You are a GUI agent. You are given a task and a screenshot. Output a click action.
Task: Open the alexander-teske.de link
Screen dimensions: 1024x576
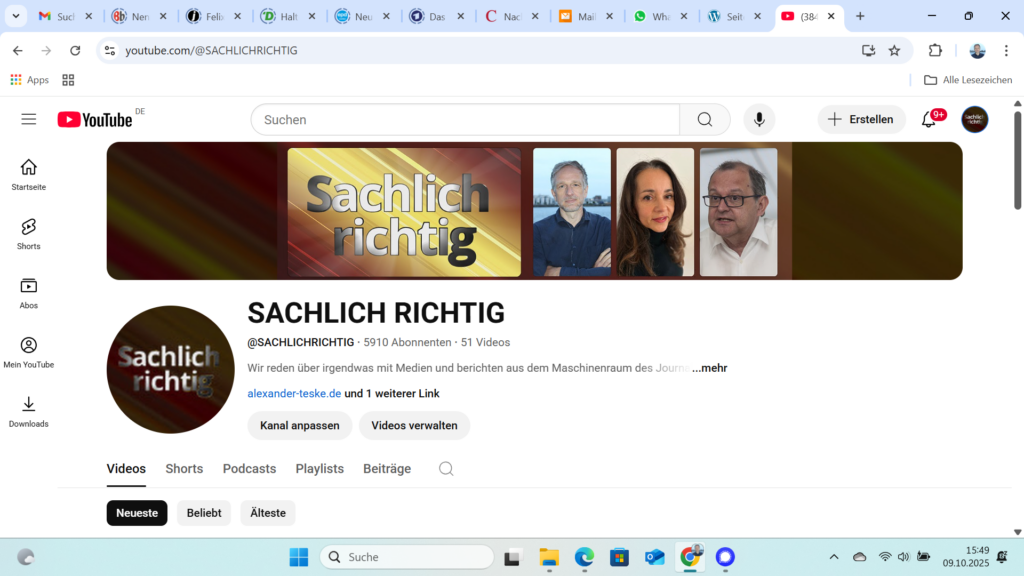294,393
